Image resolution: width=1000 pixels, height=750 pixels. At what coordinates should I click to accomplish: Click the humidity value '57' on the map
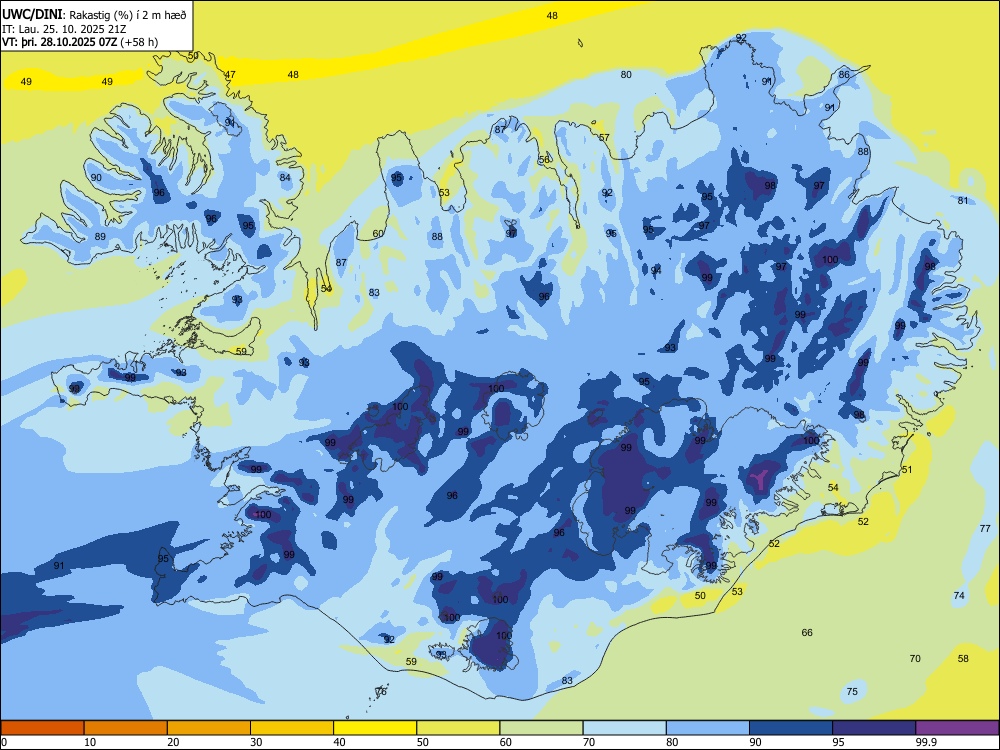coord(604,138)
